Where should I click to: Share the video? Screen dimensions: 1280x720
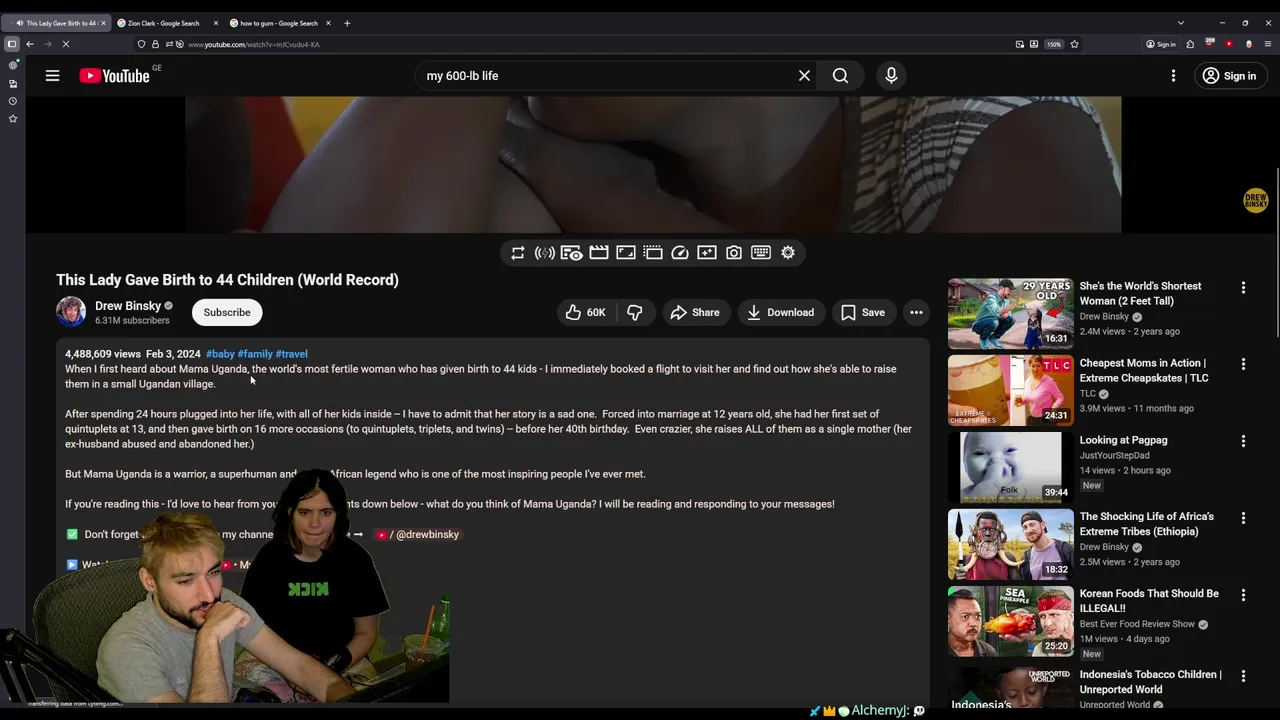pyautogui.click(x=695, y=312)
